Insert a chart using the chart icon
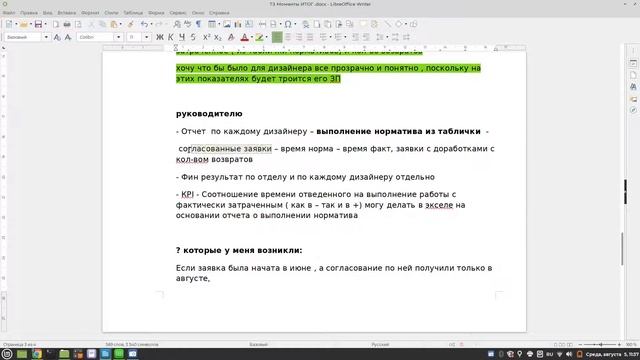Image resolution: width=640 pixels, height=360 pixels. (238, 24)
